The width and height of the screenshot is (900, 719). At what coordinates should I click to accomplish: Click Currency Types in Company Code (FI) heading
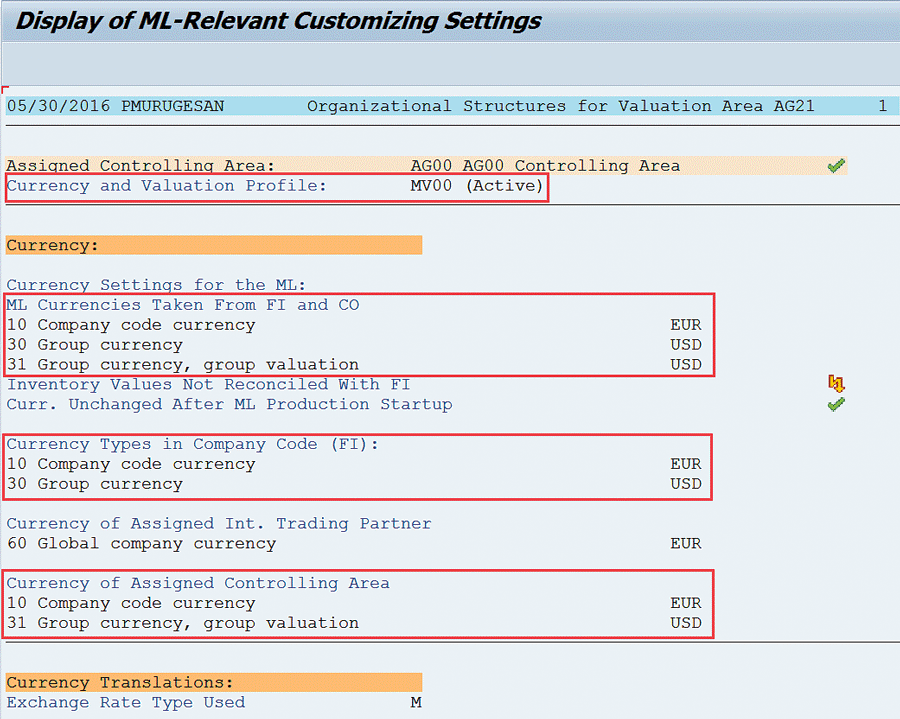[x=193, y=444]
